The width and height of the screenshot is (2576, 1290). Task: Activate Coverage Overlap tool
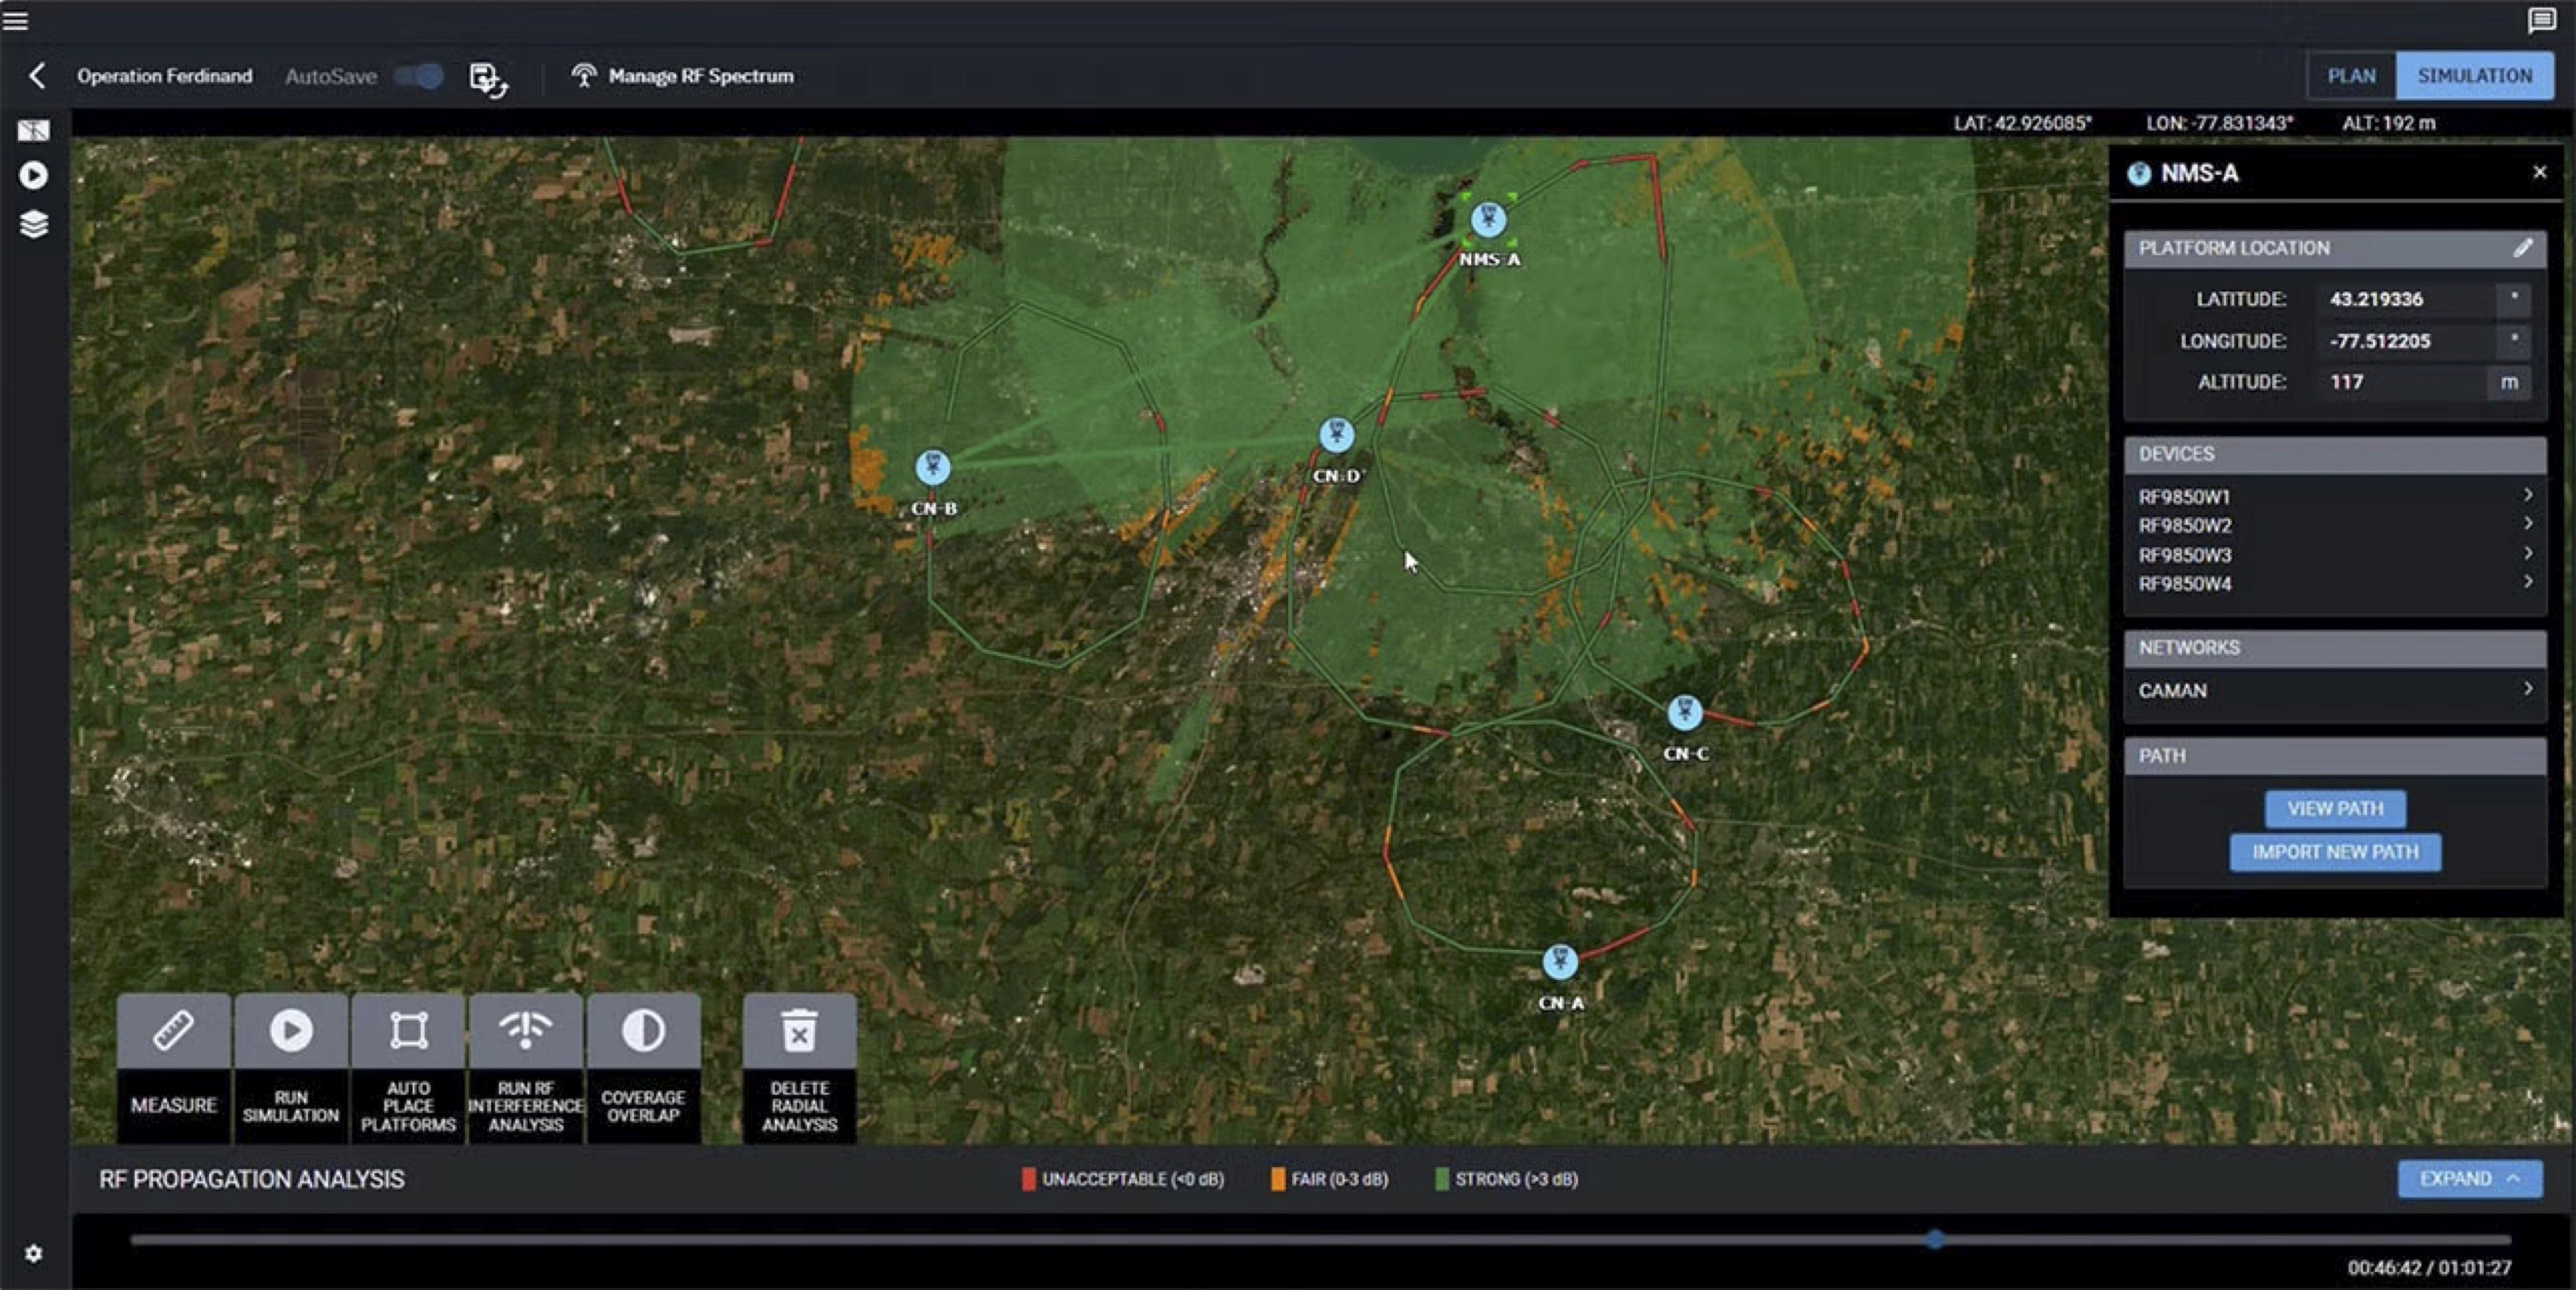643,1031
